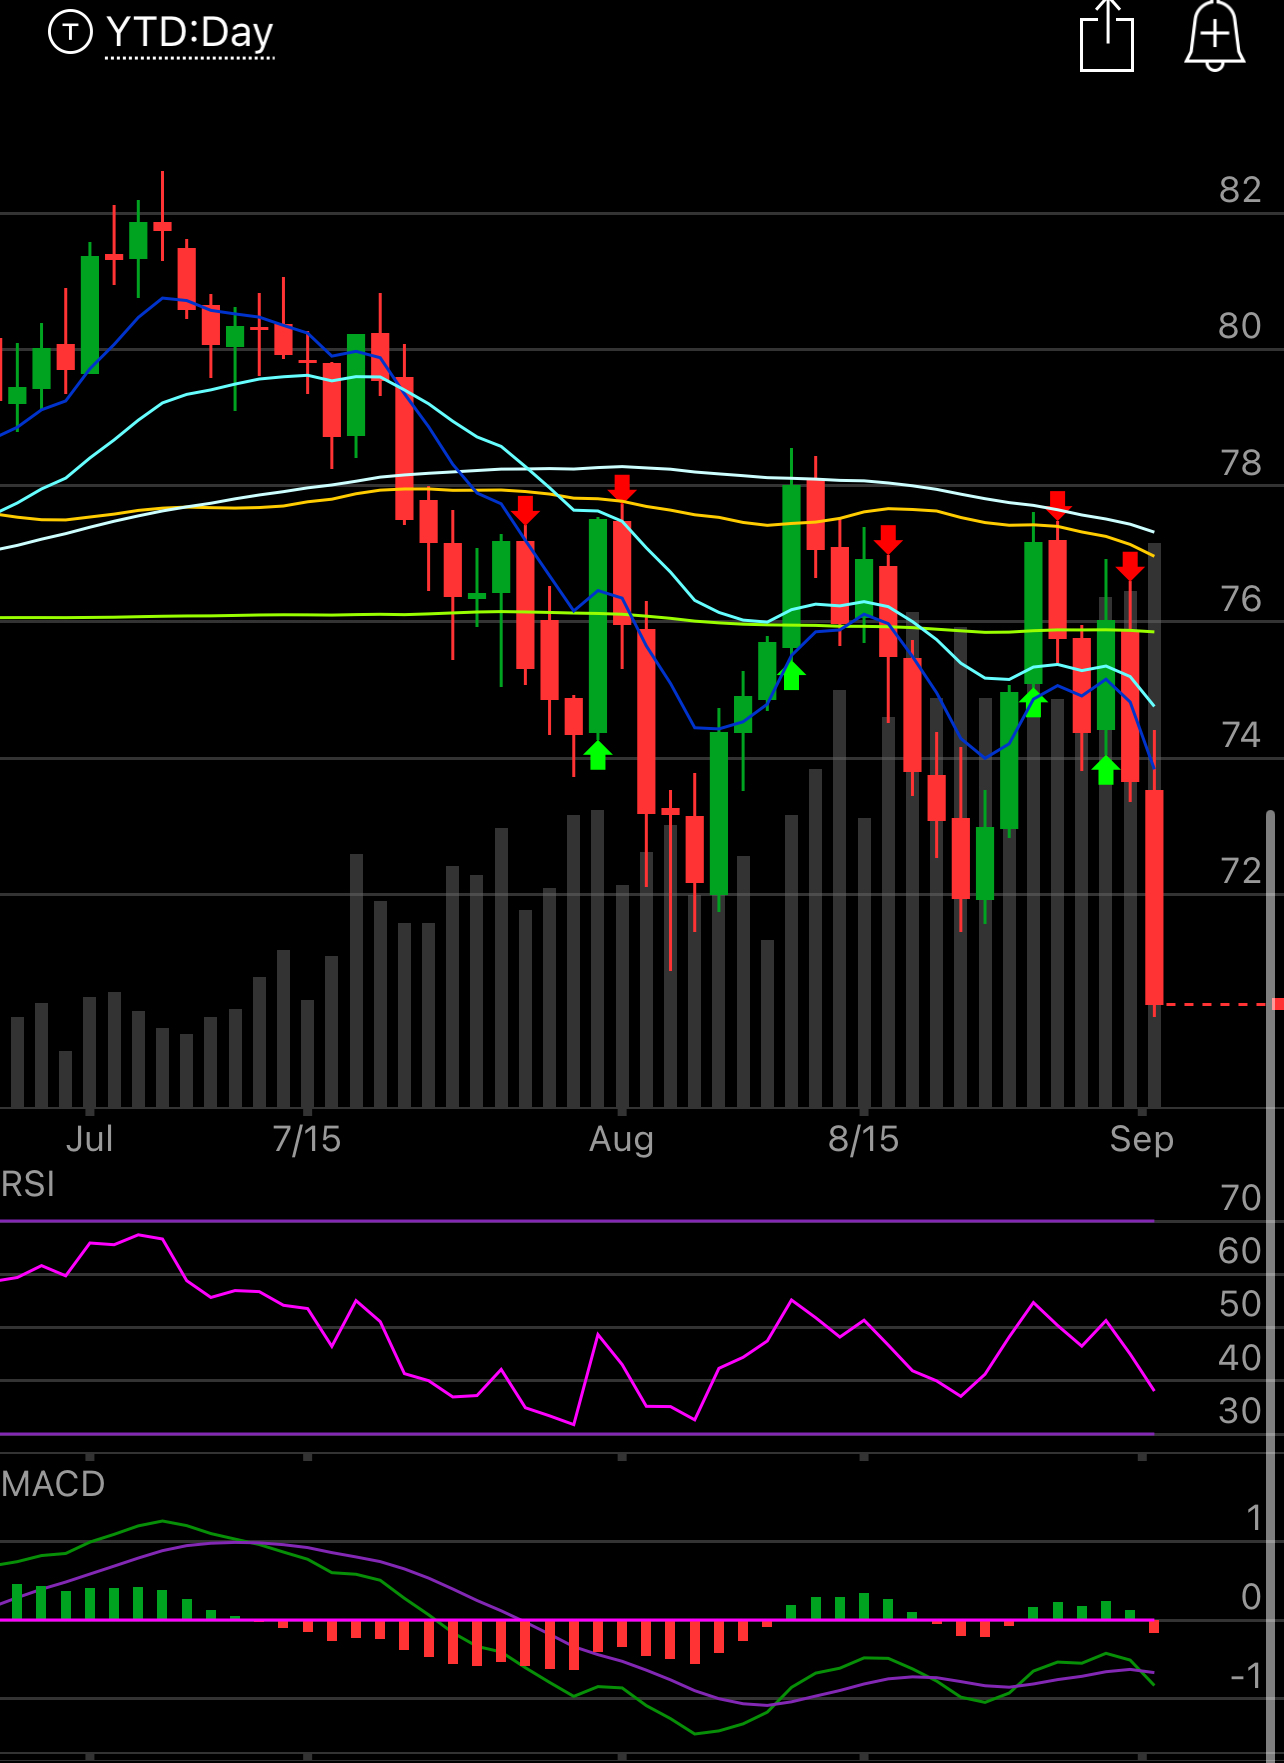Add a price alert with bell icon
1284x1763 pixels.
(x=1214, y=36)
